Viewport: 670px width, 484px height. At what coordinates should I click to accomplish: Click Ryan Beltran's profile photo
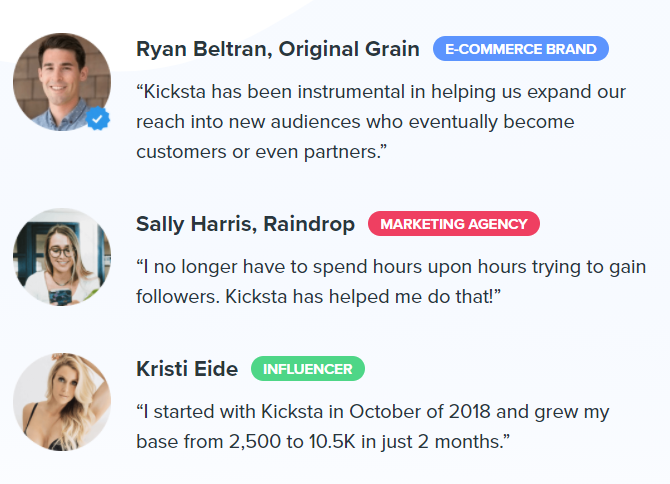click(x=61, y=82)
